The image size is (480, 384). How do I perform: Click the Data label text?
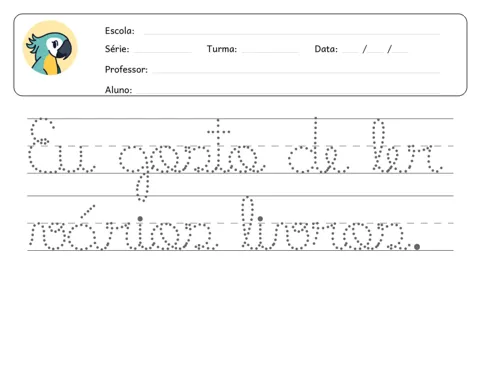(x=326, y=49)
